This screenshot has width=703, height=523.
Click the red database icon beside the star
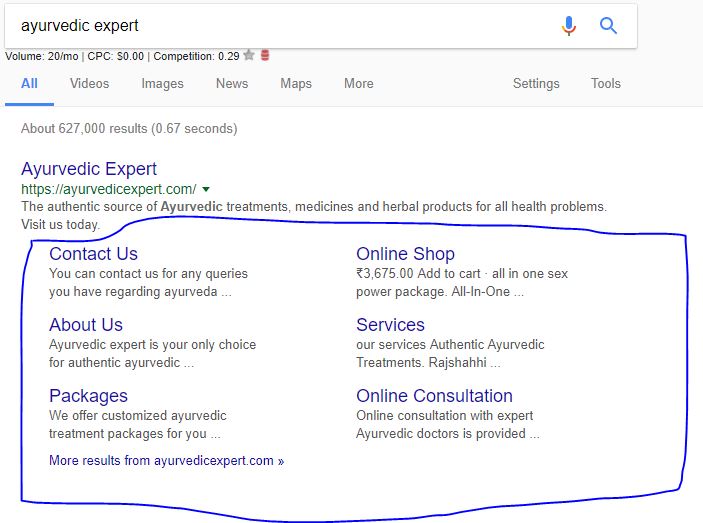[x=265, y=55]
